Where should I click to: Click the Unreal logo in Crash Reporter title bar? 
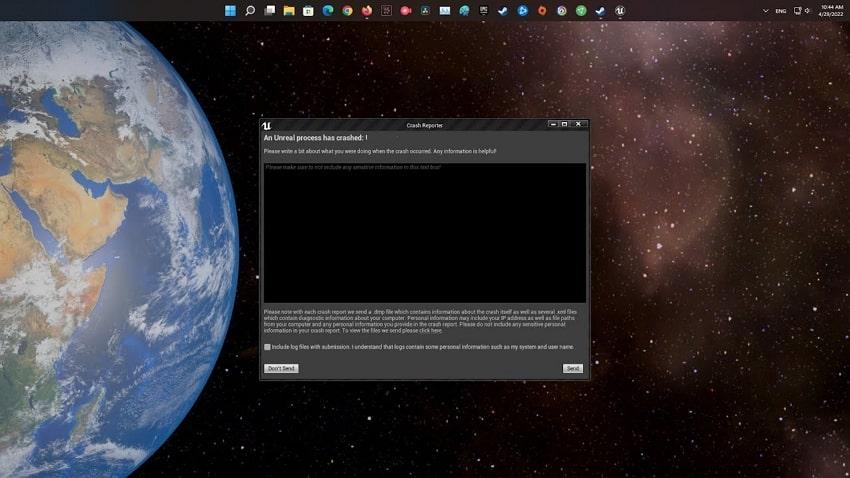[266, 126]
